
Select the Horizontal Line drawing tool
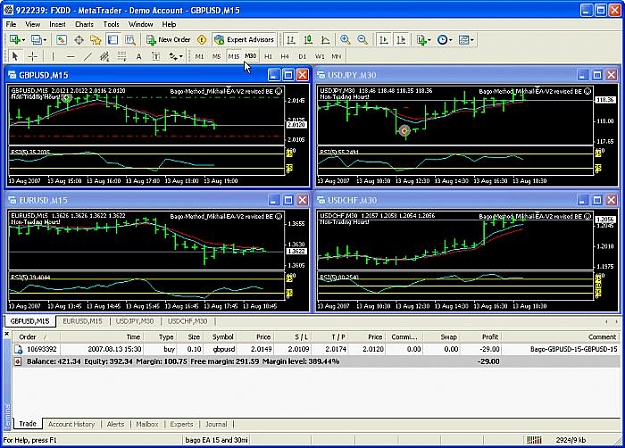71,57
